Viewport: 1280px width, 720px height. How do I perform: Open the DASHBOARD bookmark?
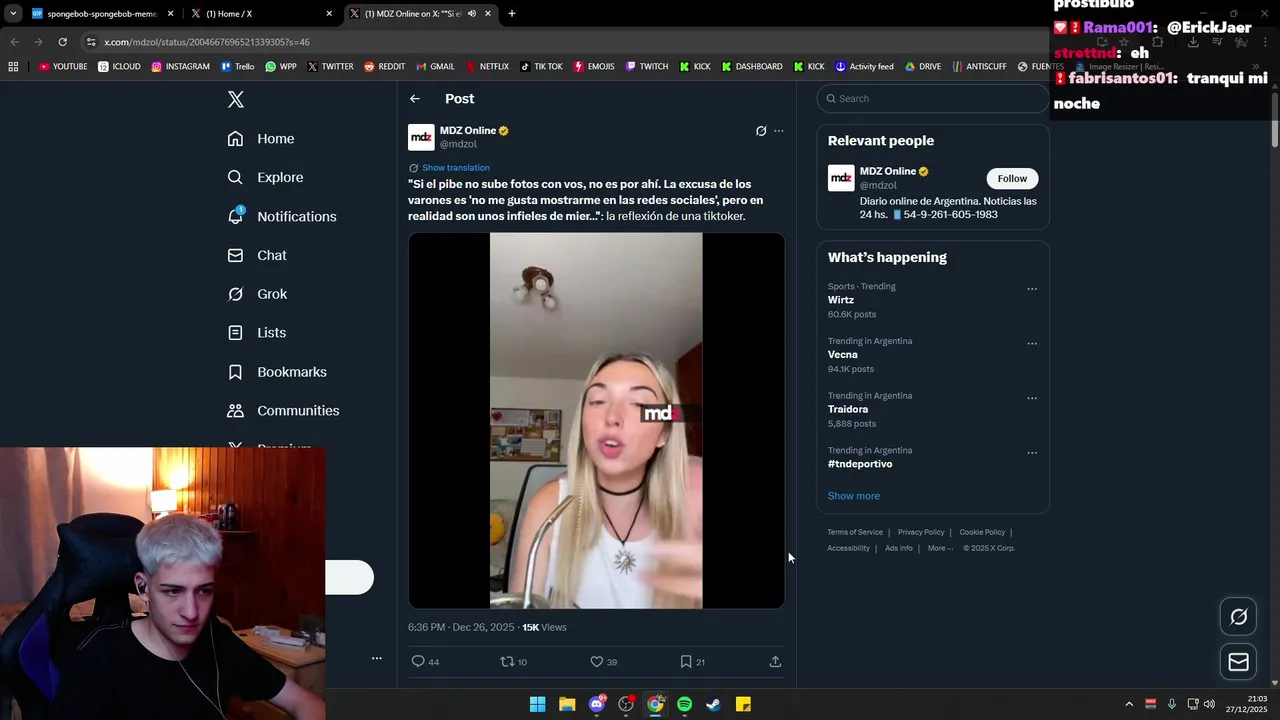coord(752,67)
